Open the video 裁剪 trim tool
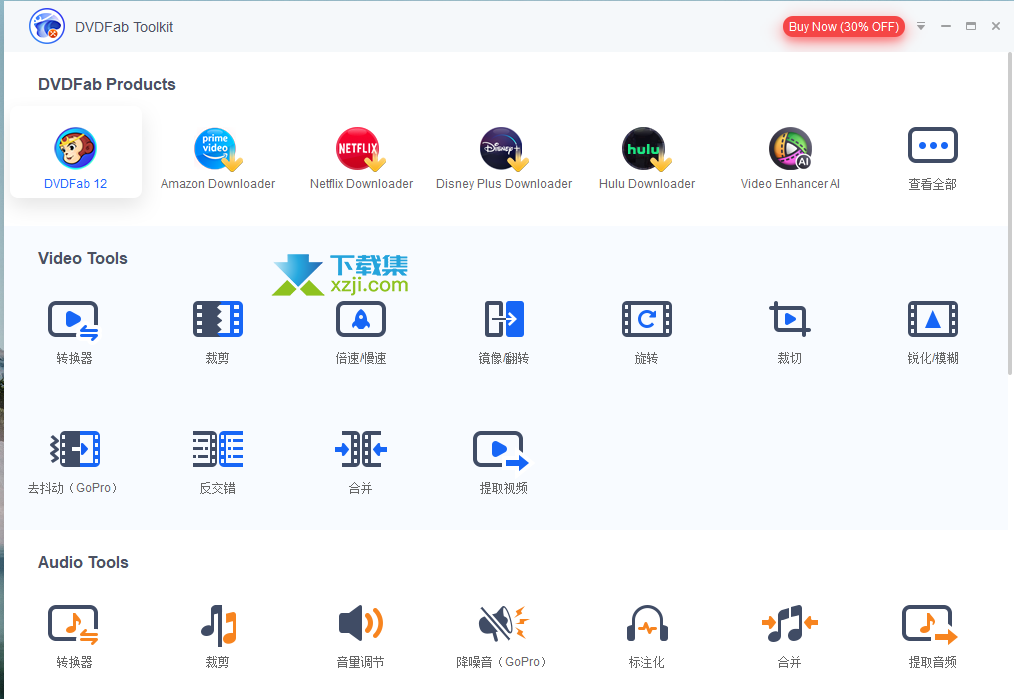The width and height of the screenshot is (1014, 699). [x=217, y=333]
